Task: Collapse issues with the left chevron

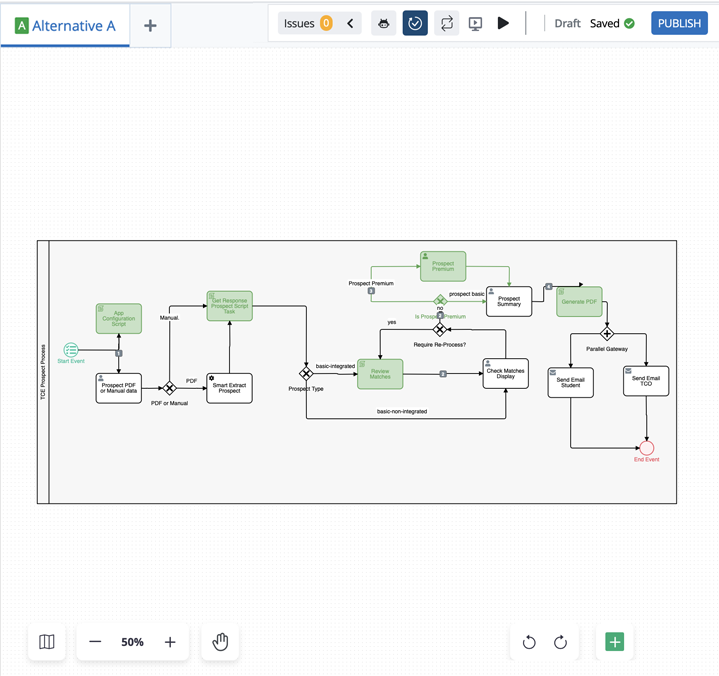Action: coord(350,23)
